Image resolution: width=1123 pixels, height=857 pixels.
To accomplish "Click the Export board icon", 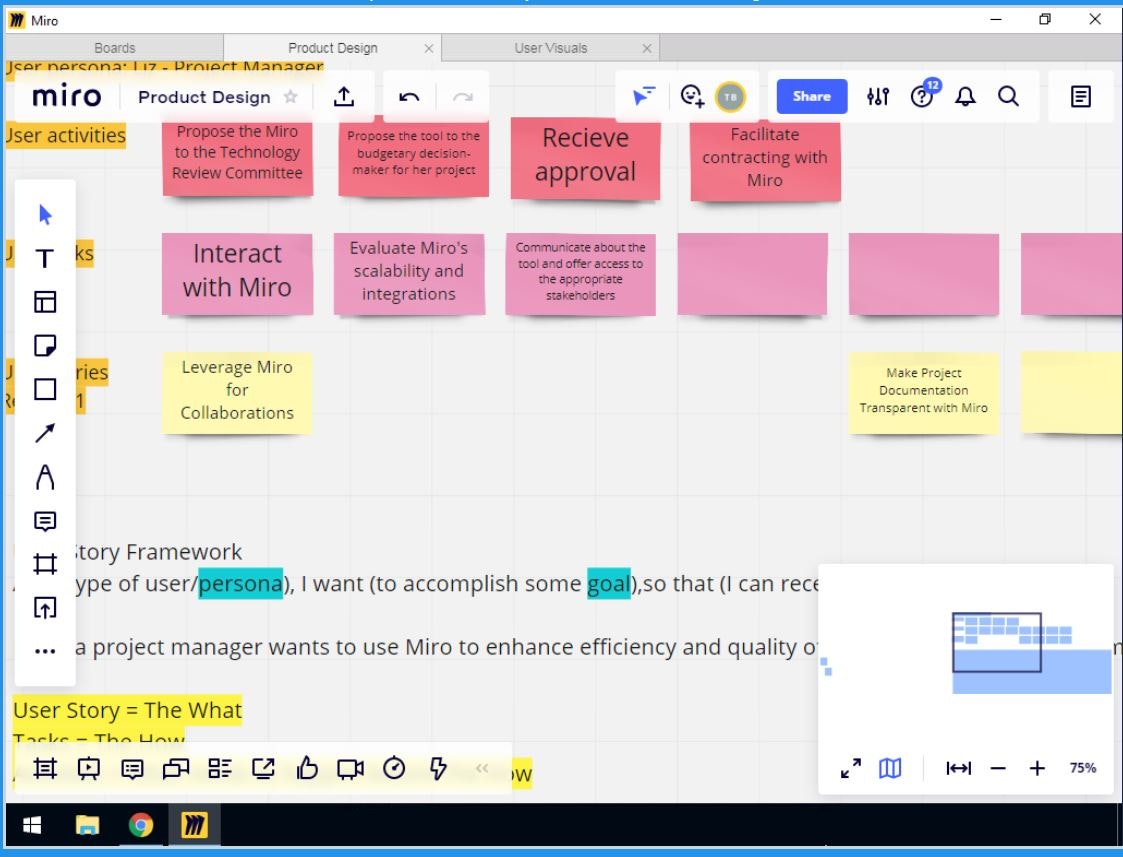I will point(344,97).
